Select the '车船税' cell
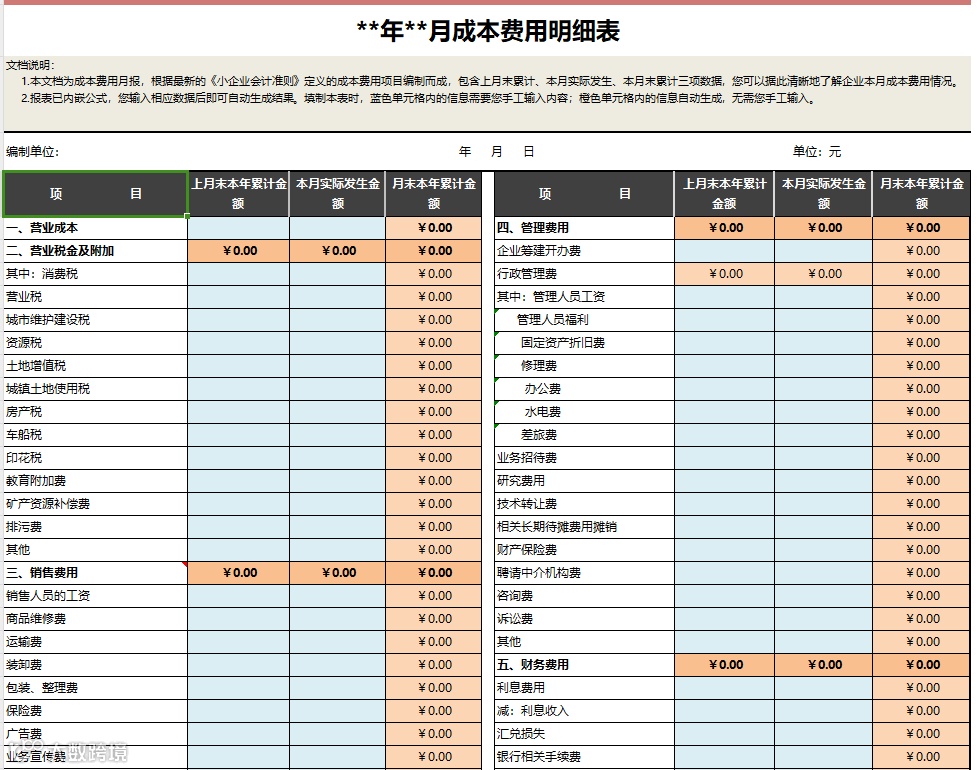The width and height of the screenshot is (979, 770). coord(95,435)
